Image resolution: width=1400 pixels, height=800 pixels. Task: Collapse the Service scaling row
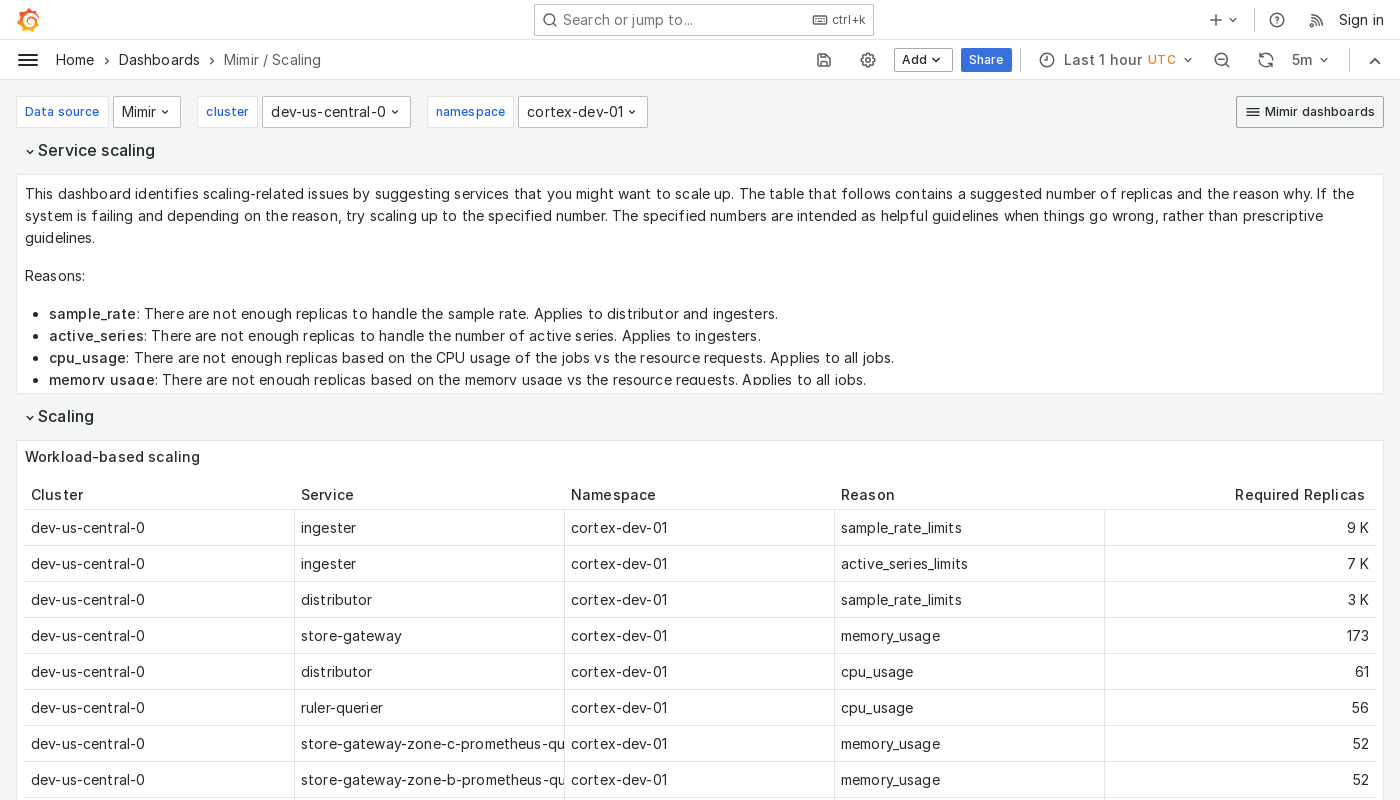[90, 150]
